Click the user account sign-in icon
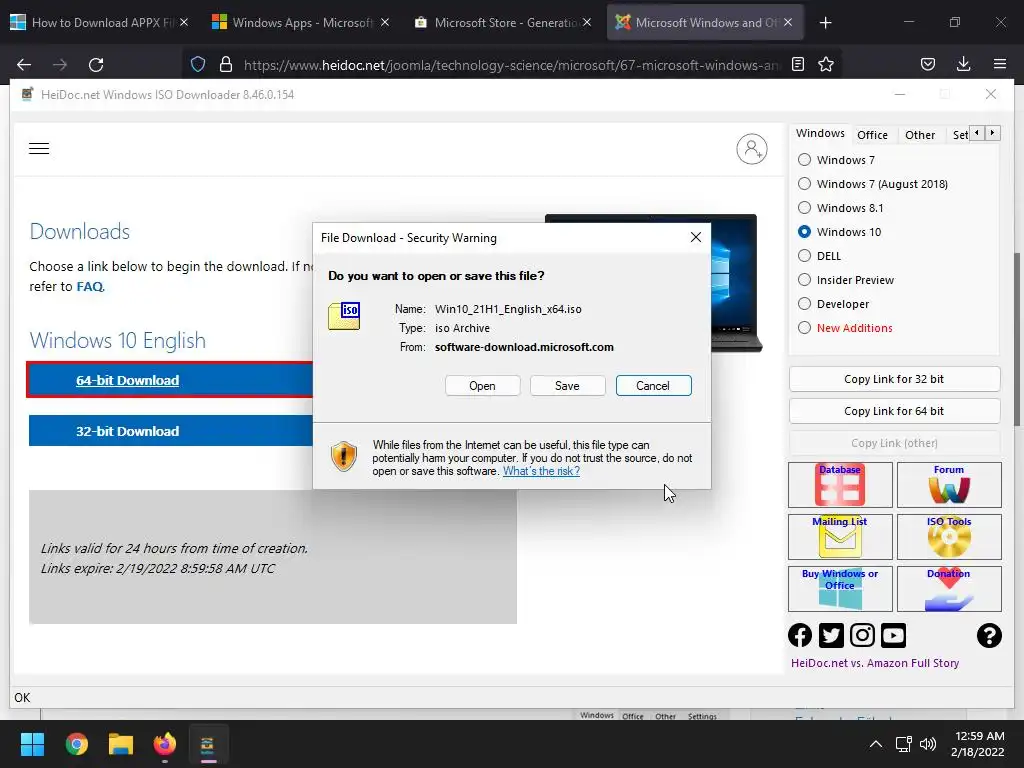1024x768 pixels. (x=752, y=149)
